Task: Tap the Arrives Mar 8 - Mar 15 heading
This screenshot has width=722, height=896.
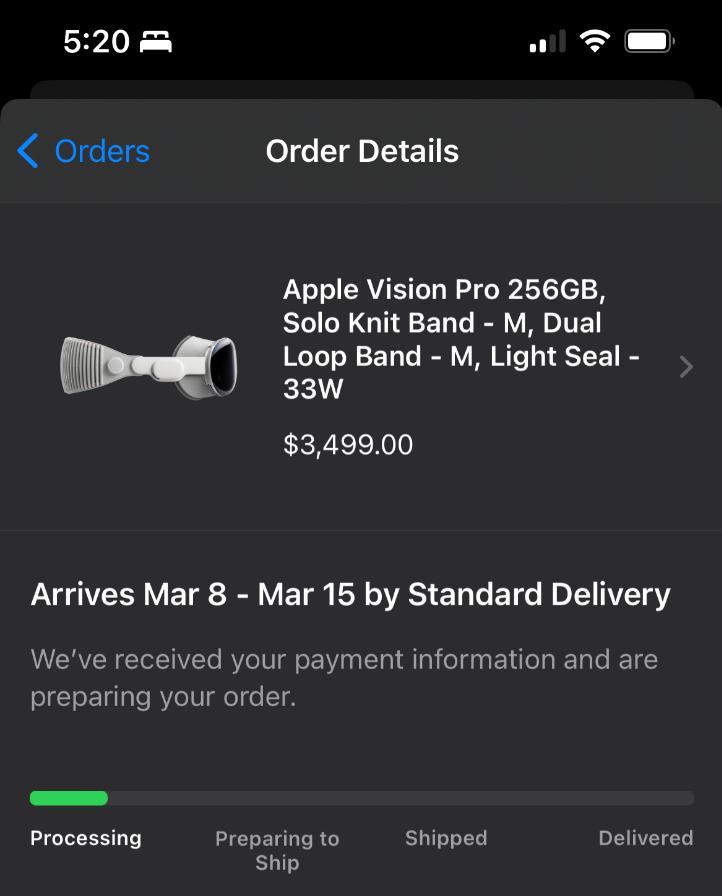Action: 350,595
